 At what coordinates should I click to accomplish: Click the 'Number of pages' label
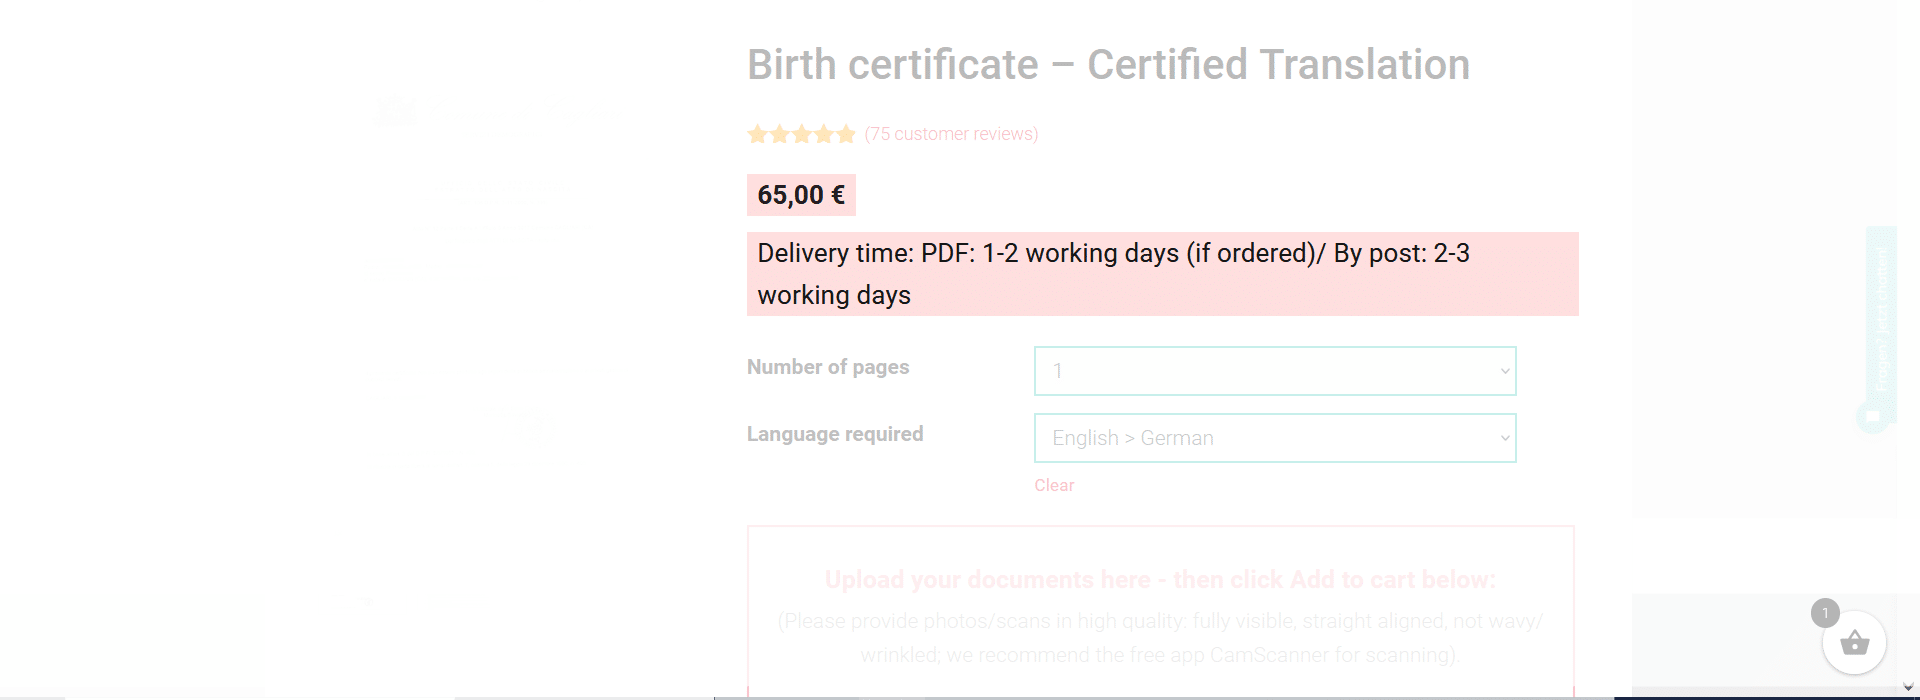[828, 367]
